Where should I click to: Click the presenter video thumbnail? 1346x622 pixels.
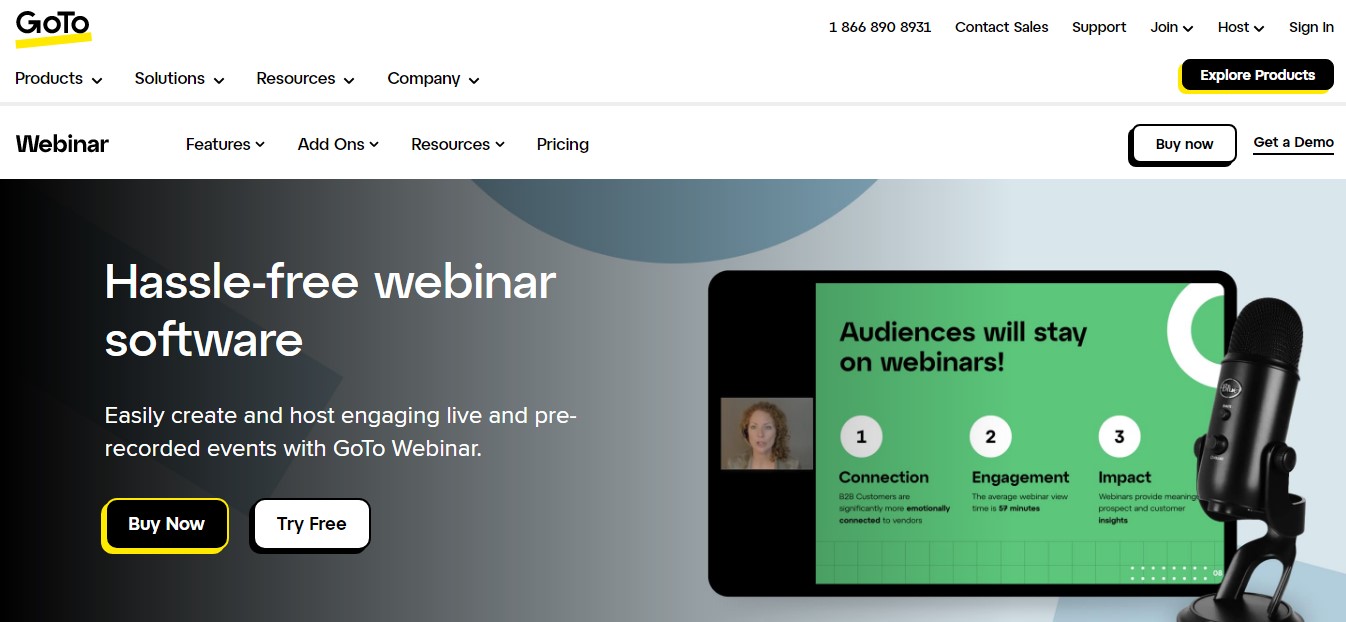(767, 434)
